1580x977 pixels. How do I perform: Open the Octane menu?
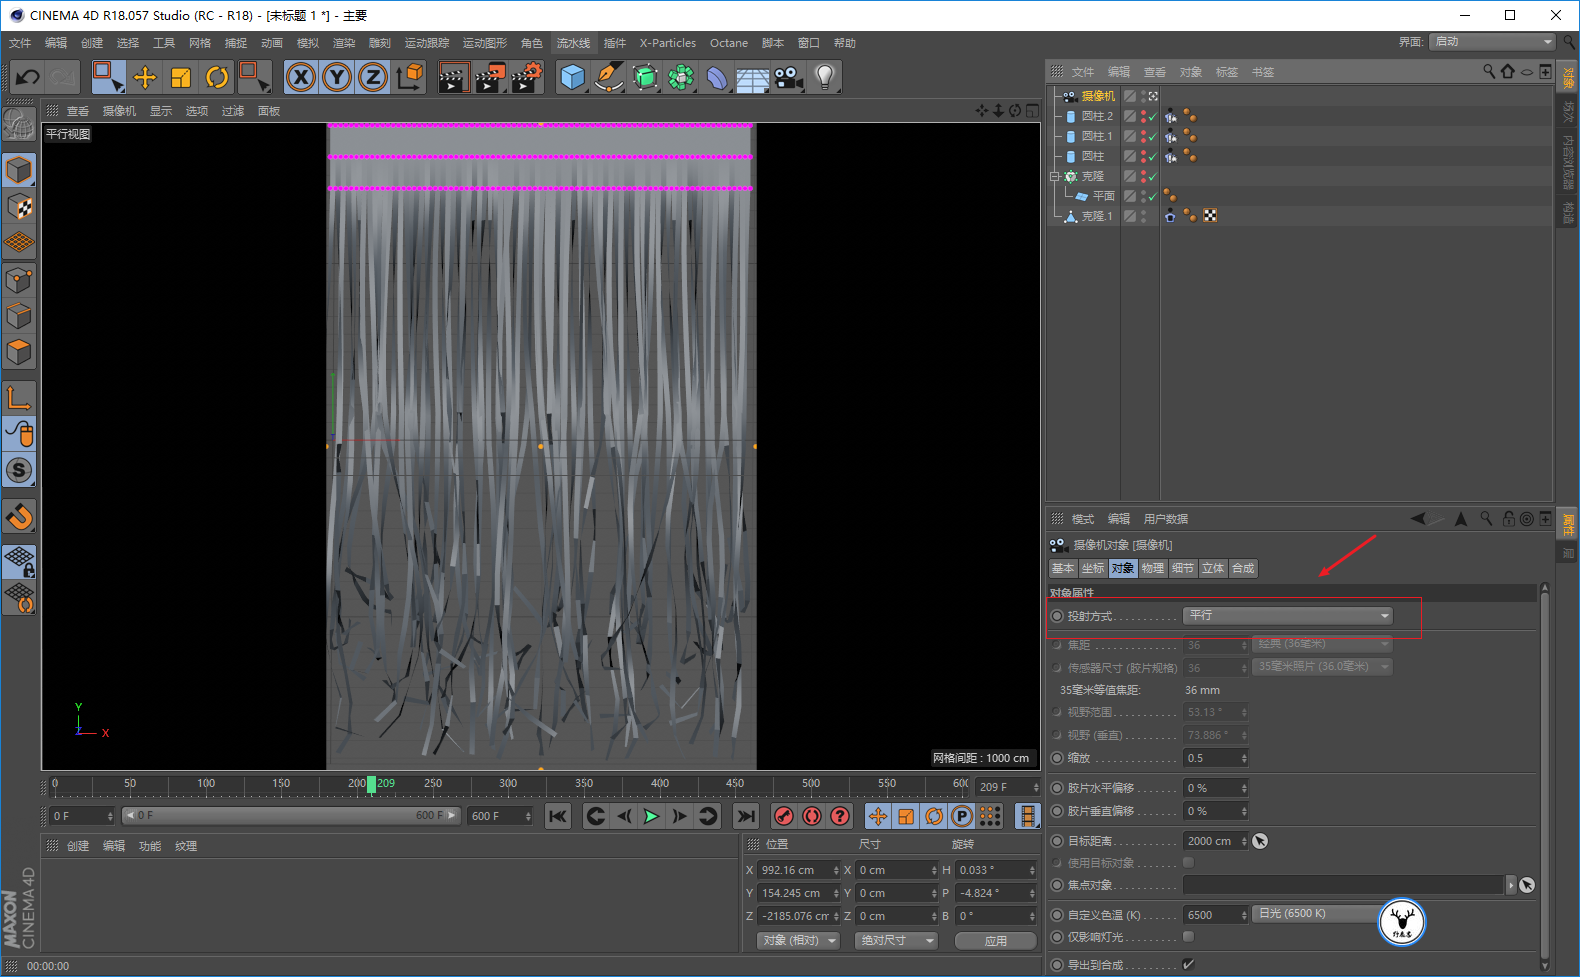coord(729,43)
